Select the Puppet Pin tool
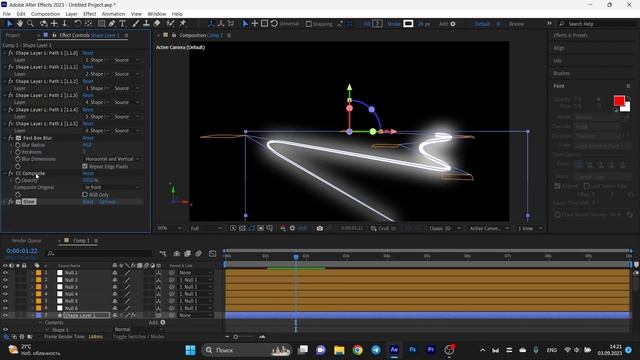This screenshot has height=360, width=640. [182, 24]
